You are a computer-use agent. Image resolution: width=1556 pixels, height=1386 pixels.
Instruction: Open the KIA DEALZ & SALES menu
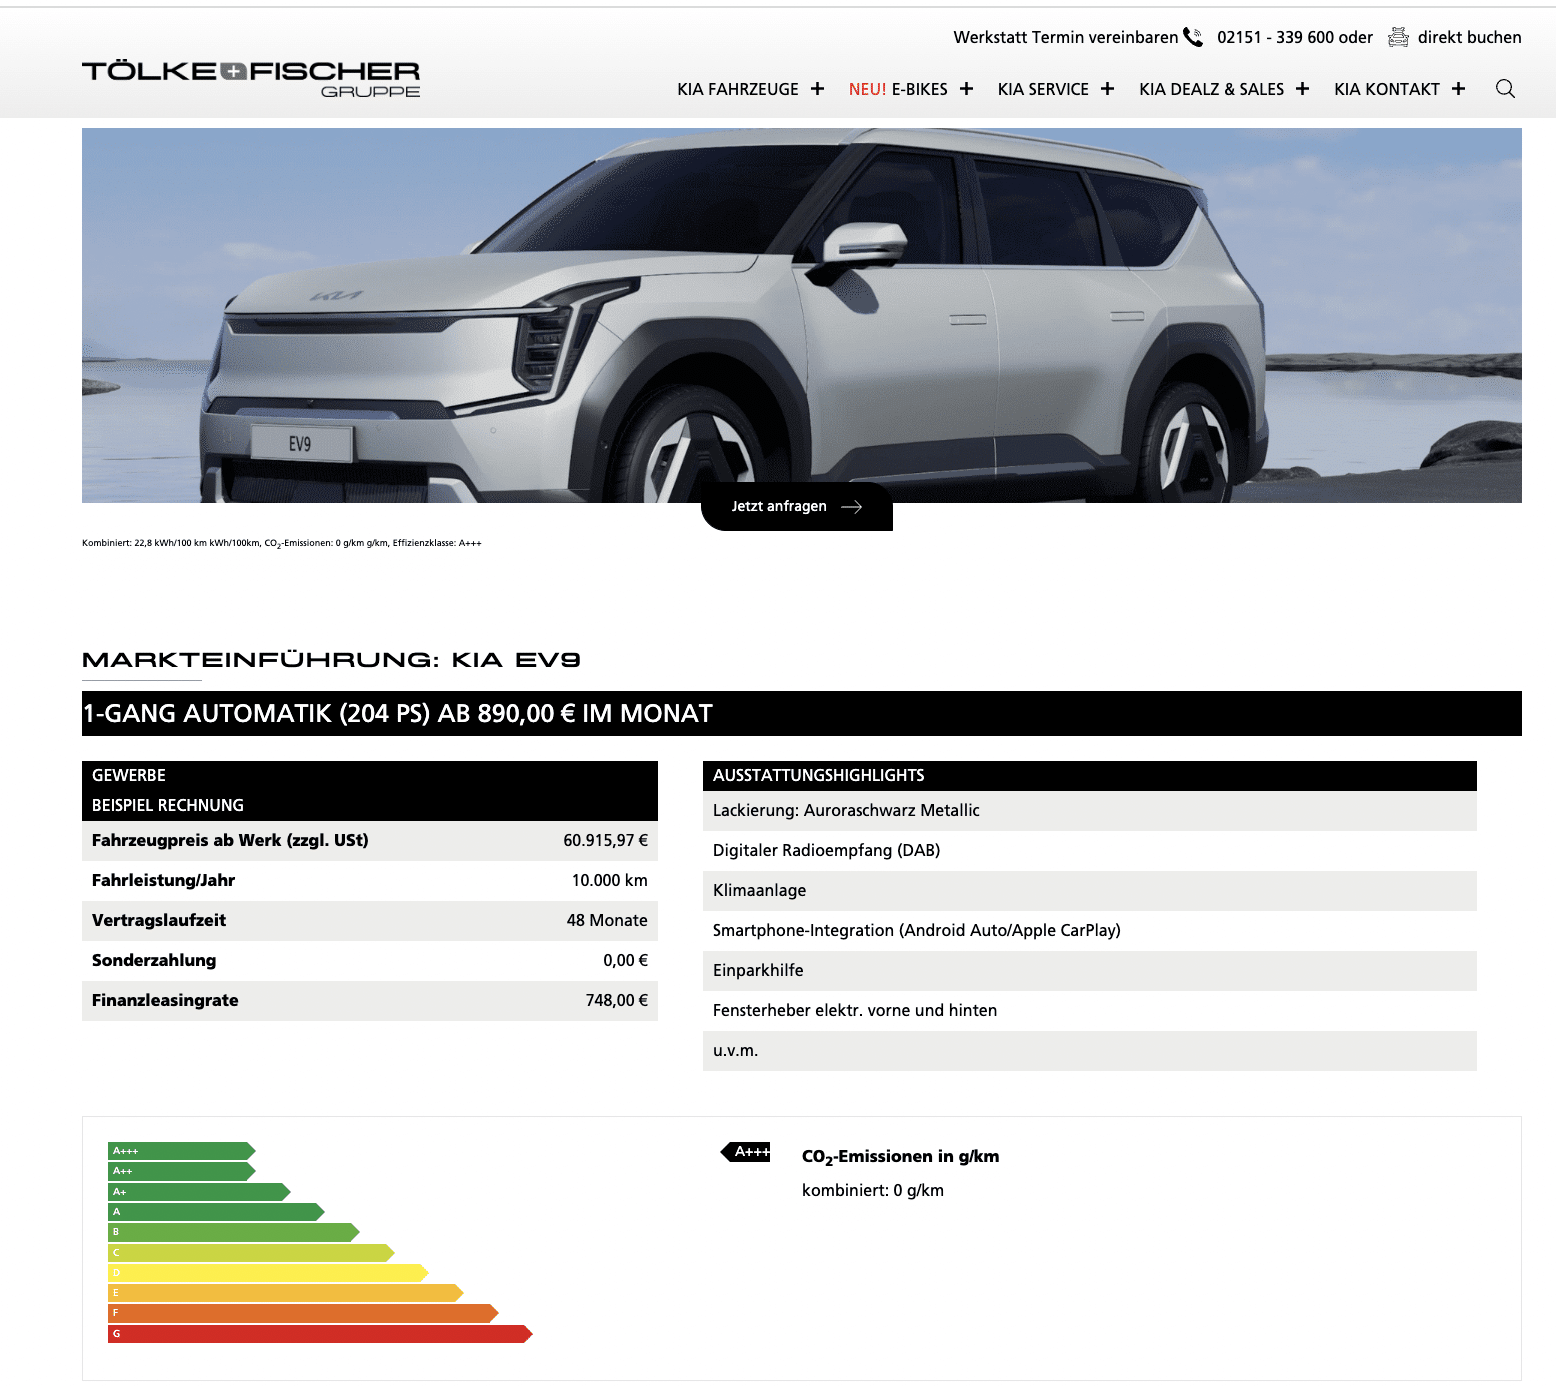pyautogui.click(x=1211, y=89)
